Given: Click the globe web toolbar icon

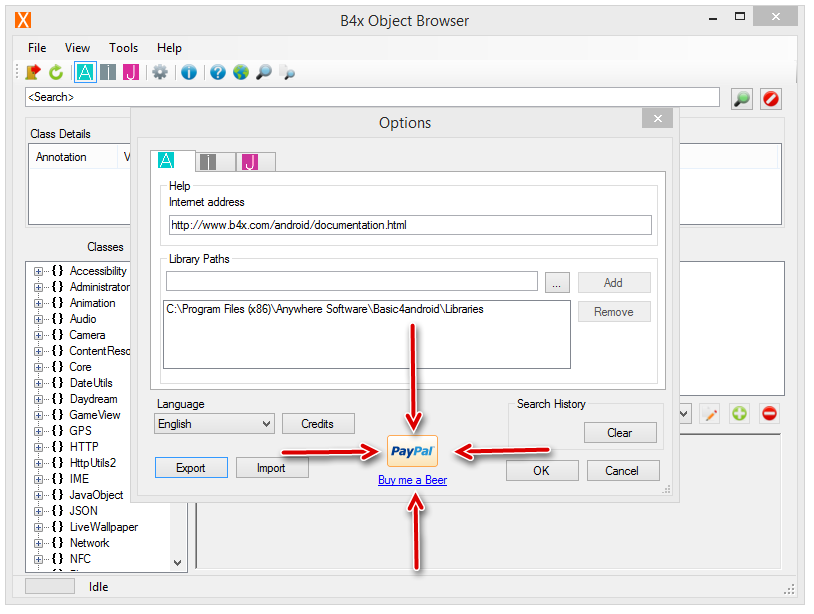Looking at the screenshot, I should [241, 72].
